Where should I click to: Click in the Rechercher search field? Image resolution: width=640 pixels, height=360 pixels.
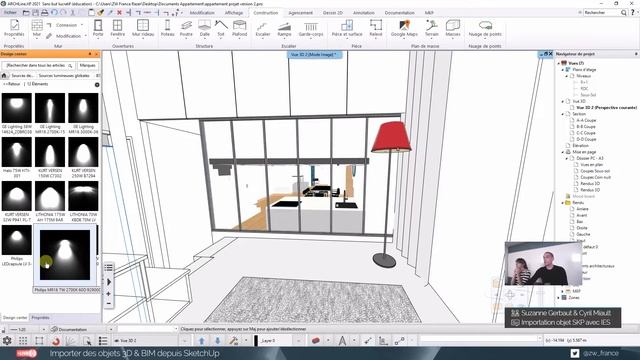[x=602, y=13]
